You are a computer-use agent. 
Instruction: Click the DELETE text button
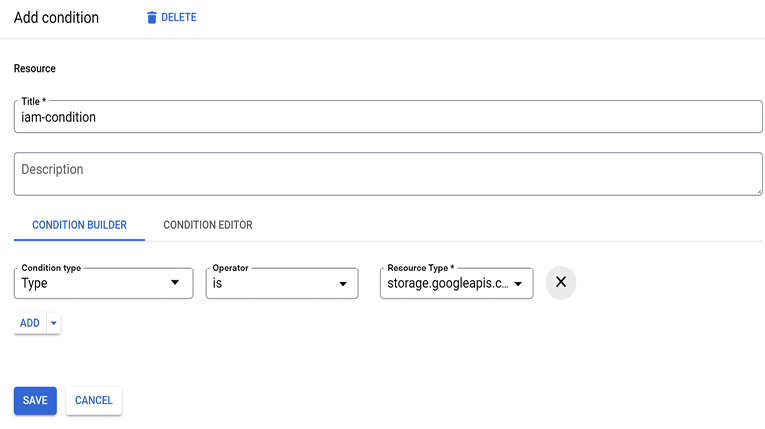[178, 18]
